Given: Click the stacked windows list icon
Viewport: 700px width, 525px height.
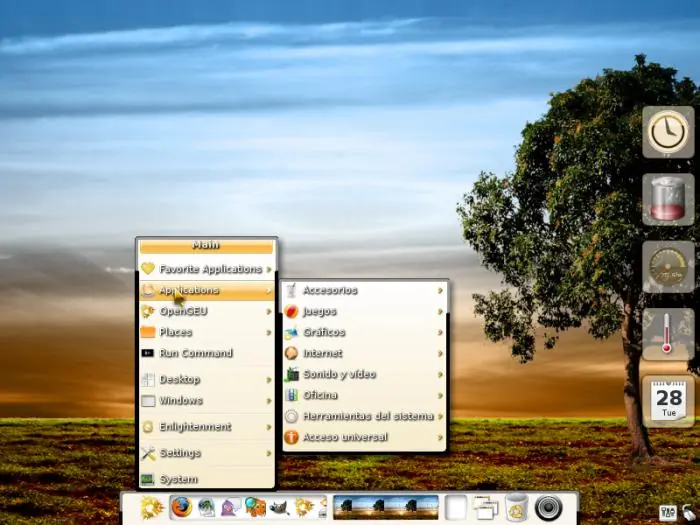Looking at the screenshot, I should pyautogui.click(x=485, y=508).
